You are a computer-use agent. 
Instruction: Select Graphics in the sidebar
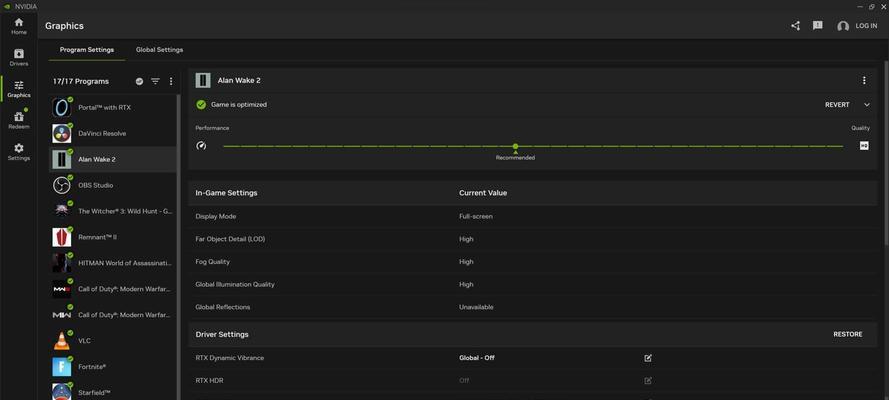19,89
